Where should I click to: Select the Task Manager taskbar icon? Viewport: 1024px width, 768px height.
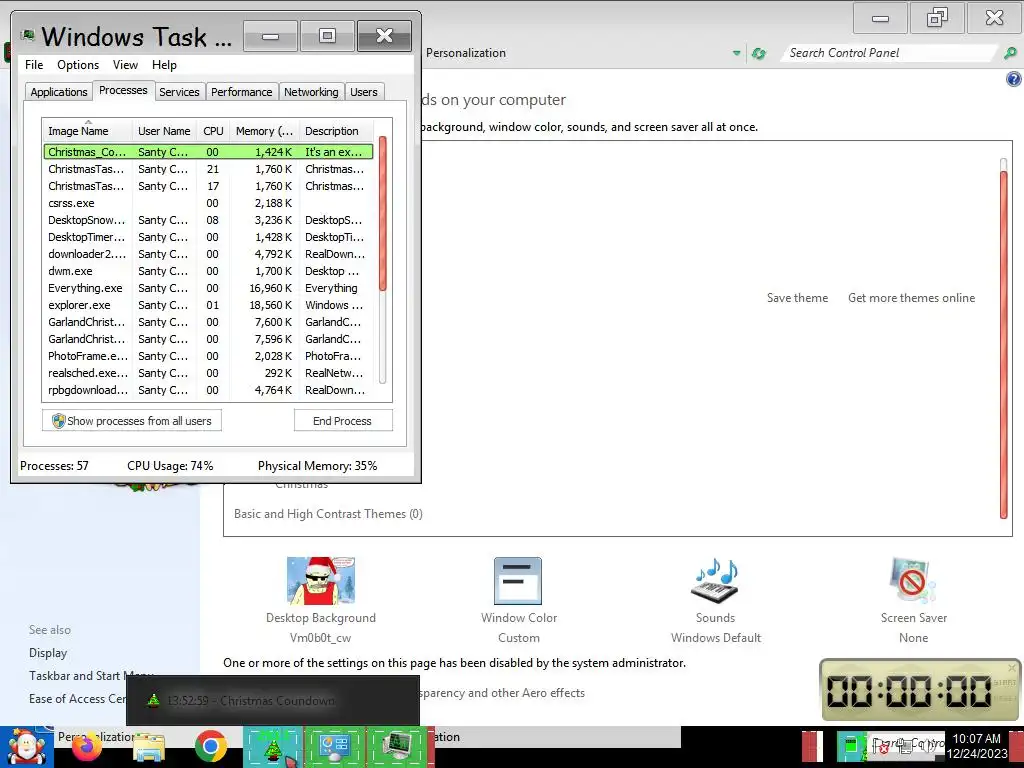point(397,747)
